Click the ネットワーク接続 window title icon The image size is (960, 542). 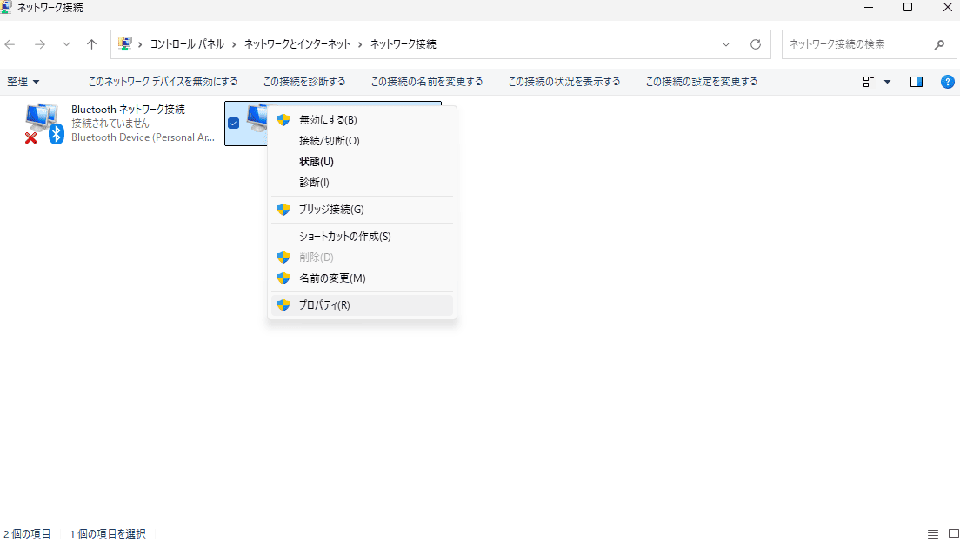(x=6, y=7)
